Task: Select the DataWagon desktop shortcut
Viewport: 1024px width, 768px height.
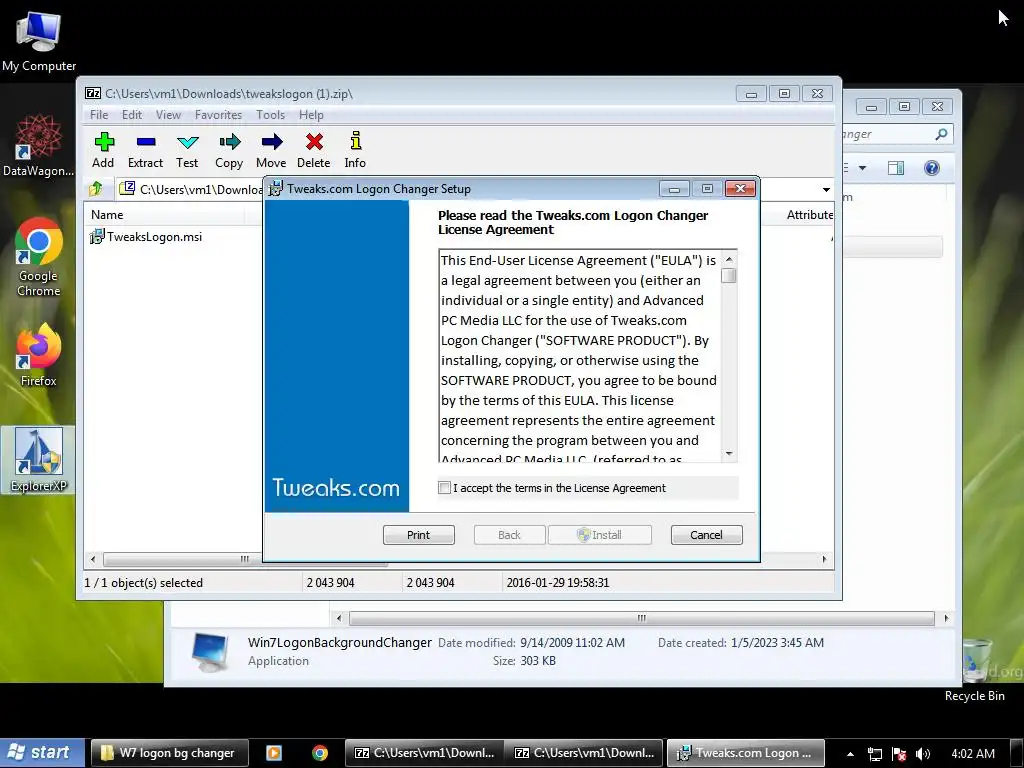Action: pos(39,146)
